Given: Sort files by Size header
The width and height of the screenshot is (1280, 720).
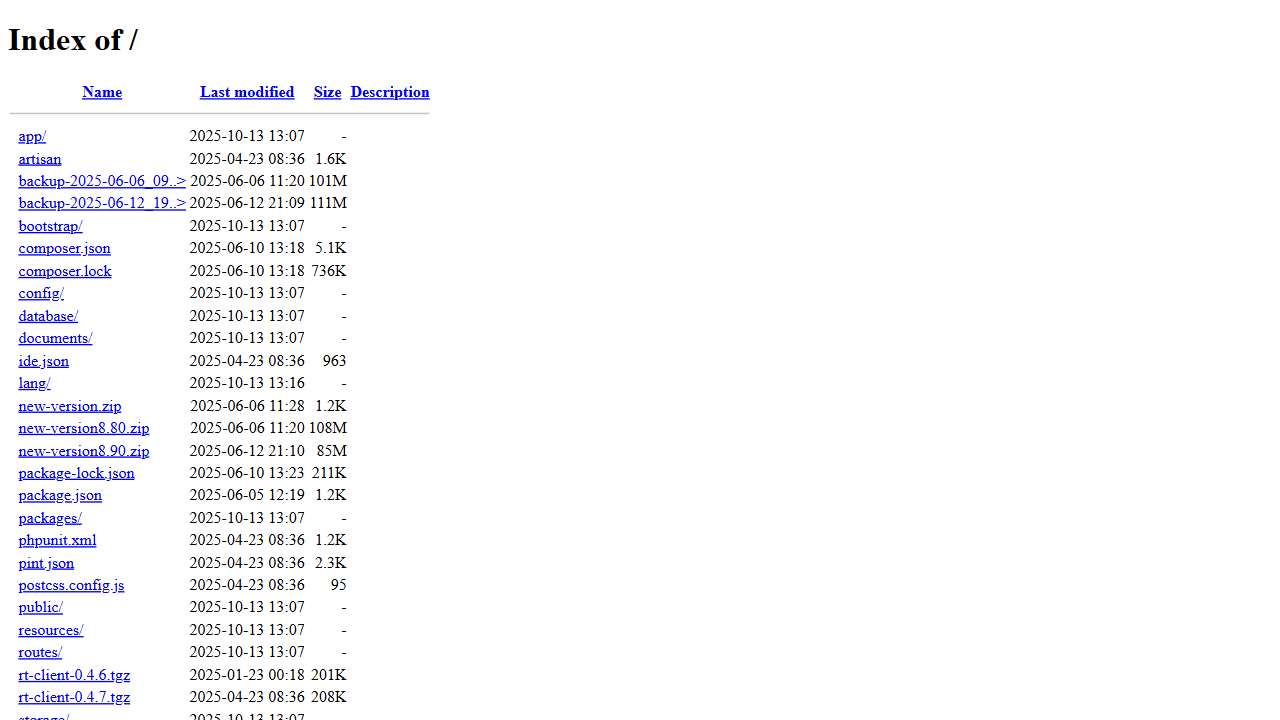Looking at the screenshot, I should pos(327,92).
